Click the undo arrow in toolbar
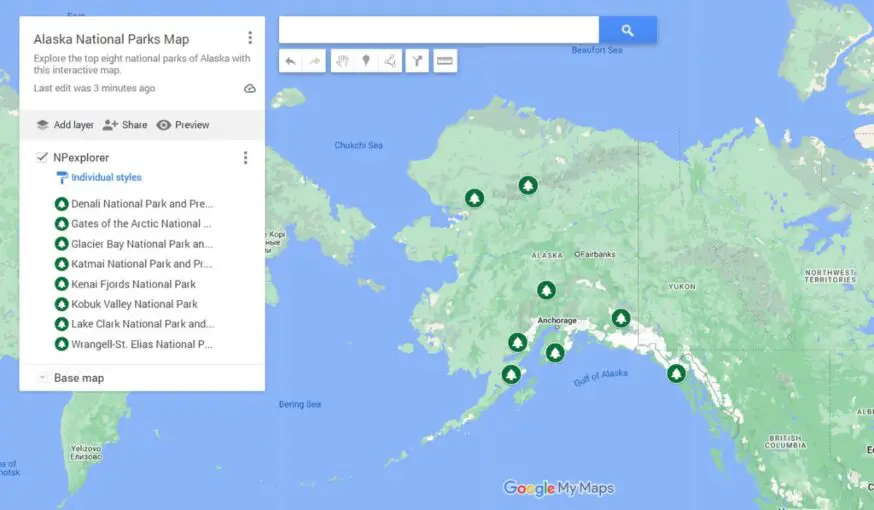This screenshot has width=874, height=510. click(290, 61)
